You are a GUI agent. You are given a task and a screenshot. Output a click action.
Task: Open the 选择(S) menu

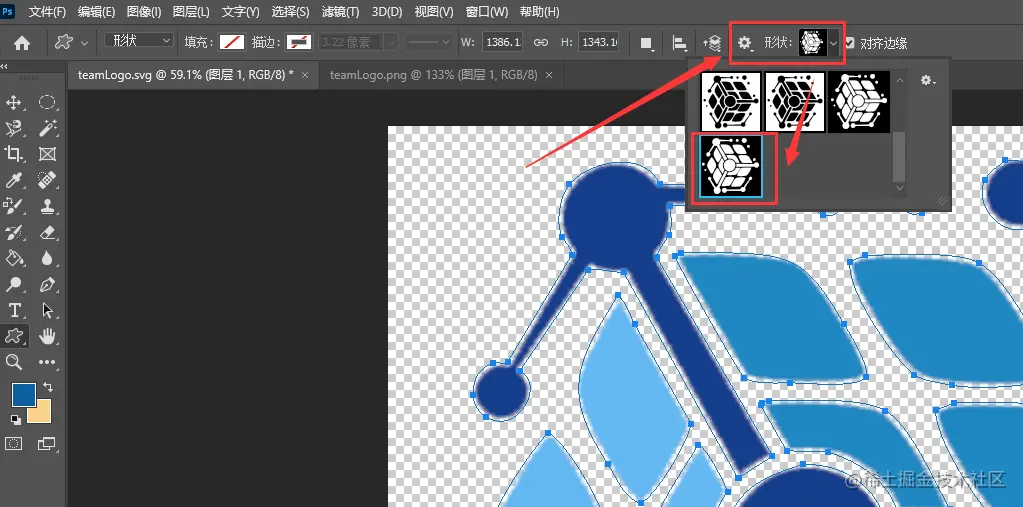pos(290,12)
